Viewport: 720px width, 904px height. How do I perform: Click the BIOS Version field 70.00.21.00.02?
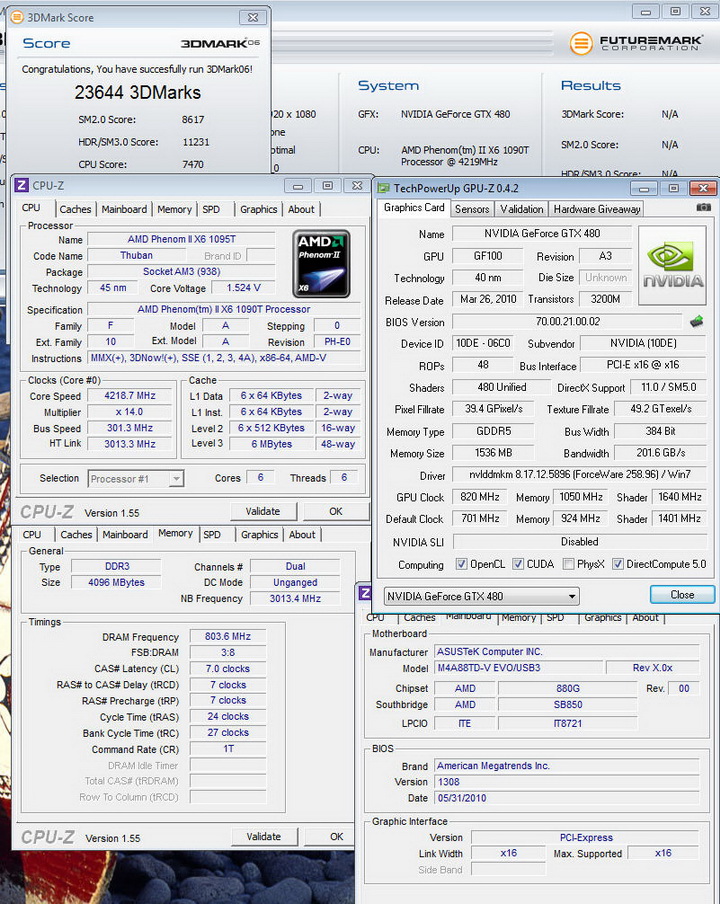[567, 321]
